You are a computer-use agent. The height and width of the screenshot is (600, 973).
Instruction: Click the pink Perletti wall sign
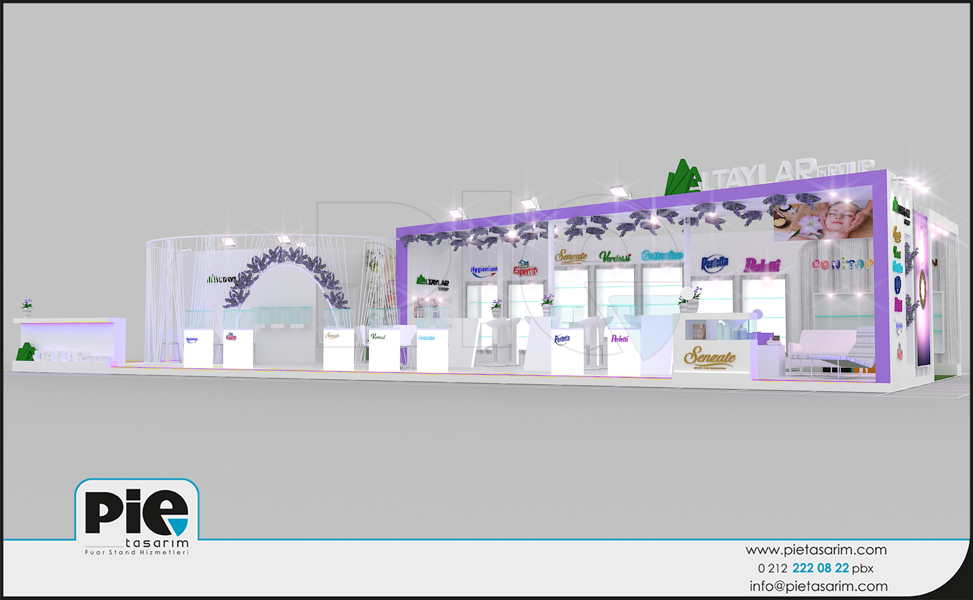coord(762,265)
